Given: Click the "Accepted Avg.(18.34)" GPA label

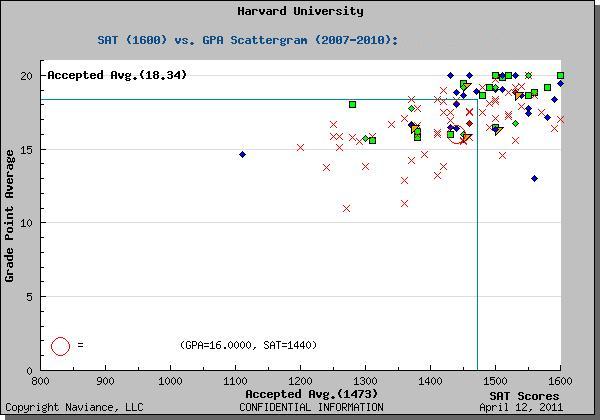Looking at the screenshot, I should [x=117, y=75].
